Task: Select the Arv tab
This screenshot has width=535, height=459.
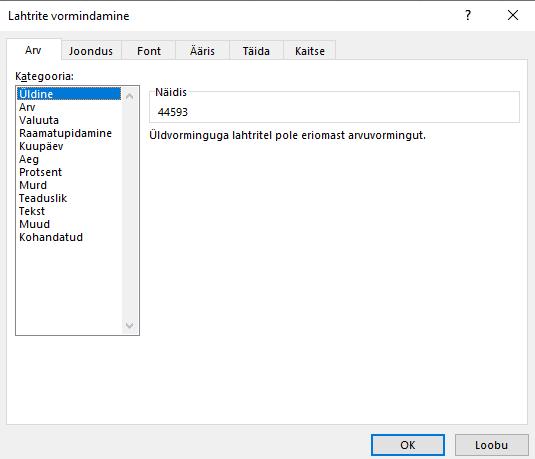Action: 33,50
